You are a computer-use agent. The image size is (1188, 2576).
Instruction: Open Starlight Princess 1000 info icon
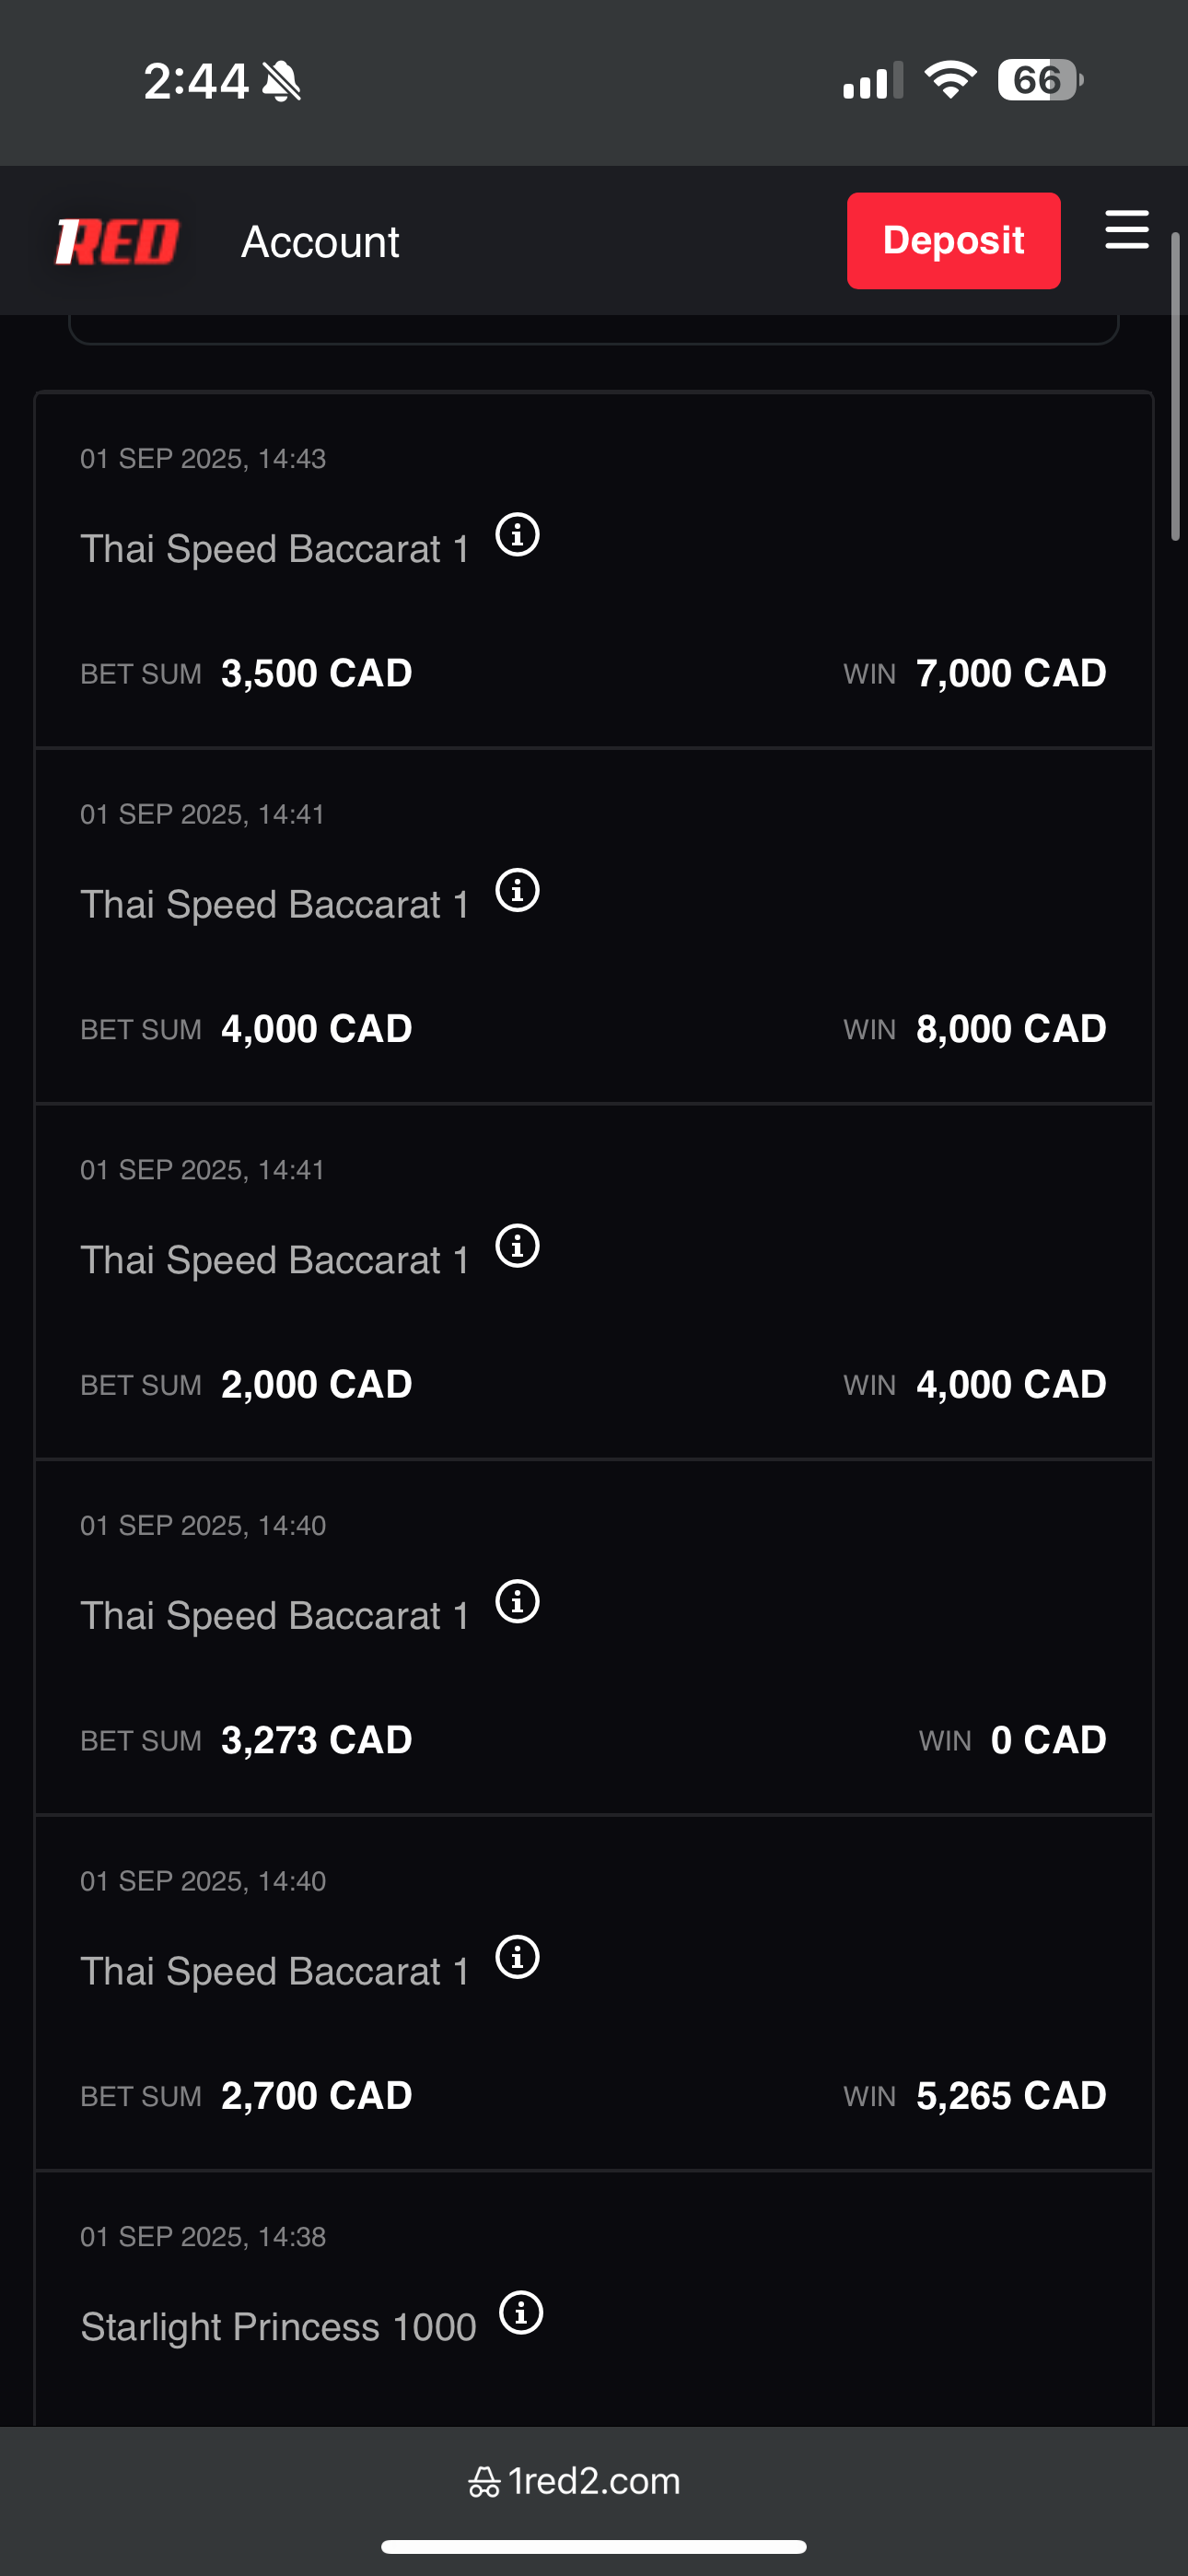point(521,2313)
